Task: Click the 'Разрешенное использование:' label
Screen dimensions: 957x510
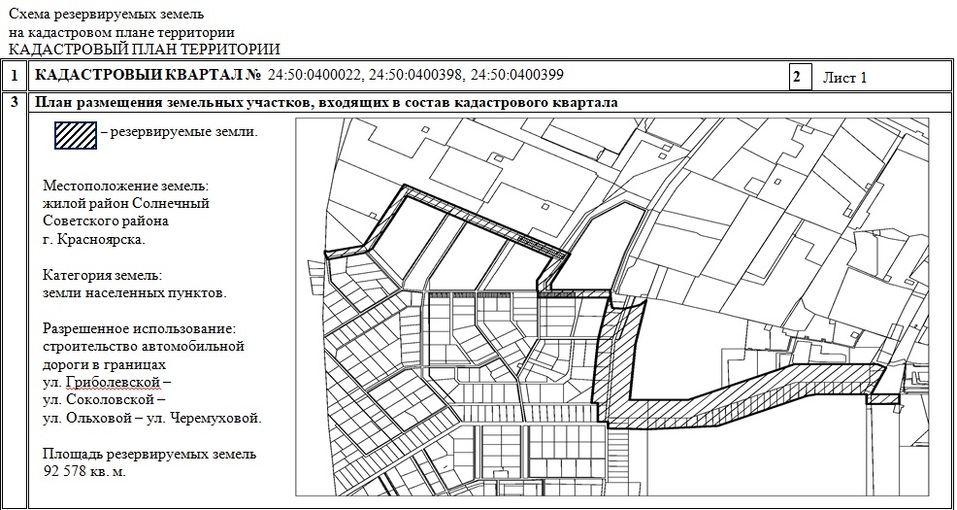Action: (x=140, y=329)
